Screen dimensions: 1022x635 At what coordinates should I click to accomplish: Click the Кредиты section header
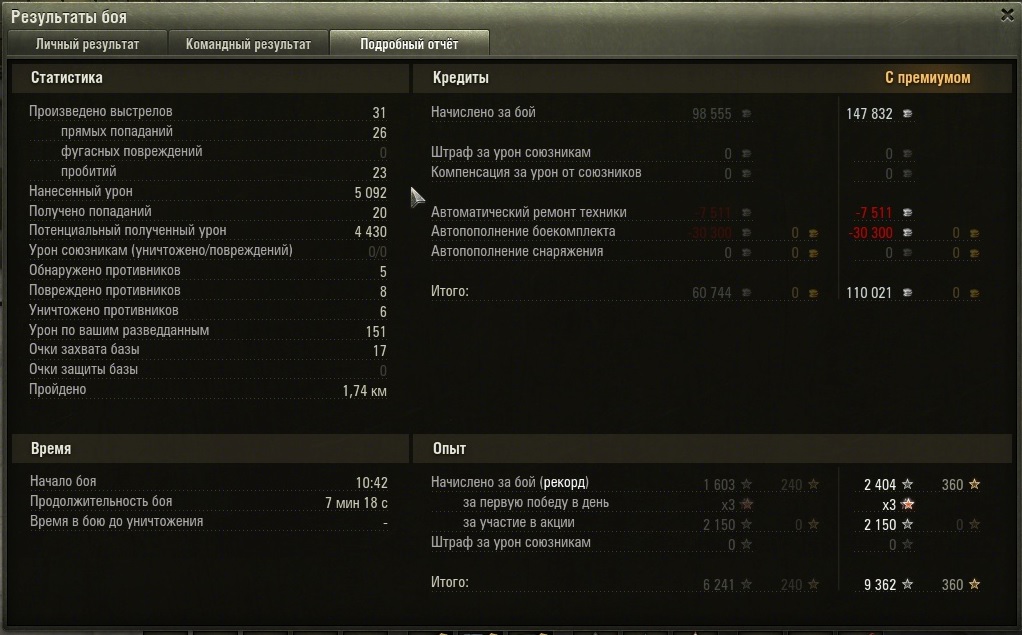[461, 78]
